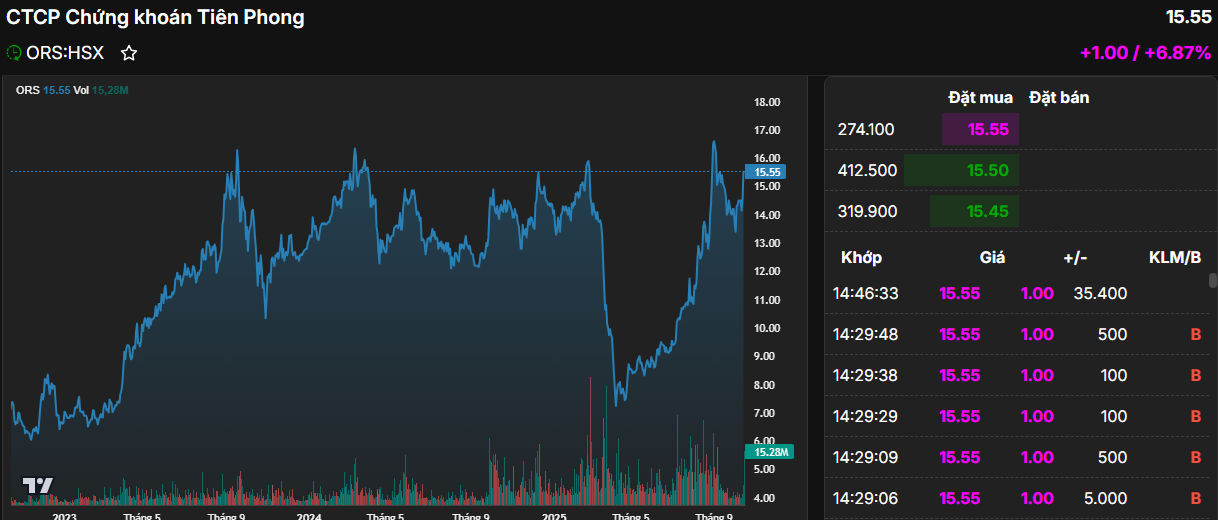Viewport: 1218px width, 520px height.
Task: Click the B marker on 14:29:06 trade
Action: point(1195,498)
